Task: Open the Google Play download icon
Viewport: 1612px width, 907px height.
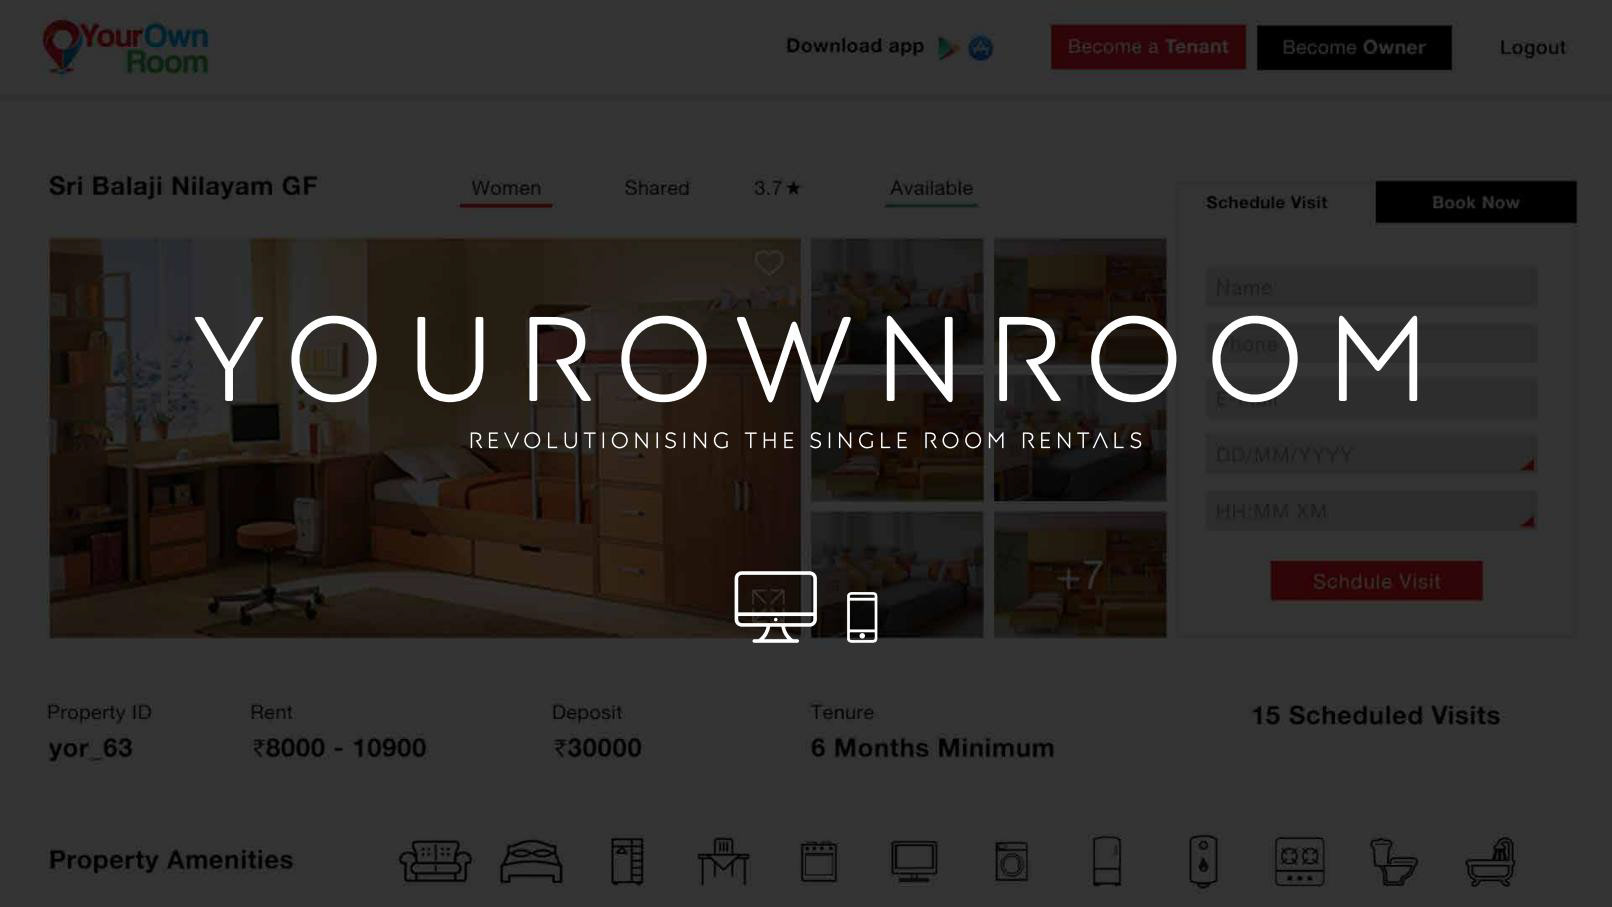Action: (x=948, y=47)
